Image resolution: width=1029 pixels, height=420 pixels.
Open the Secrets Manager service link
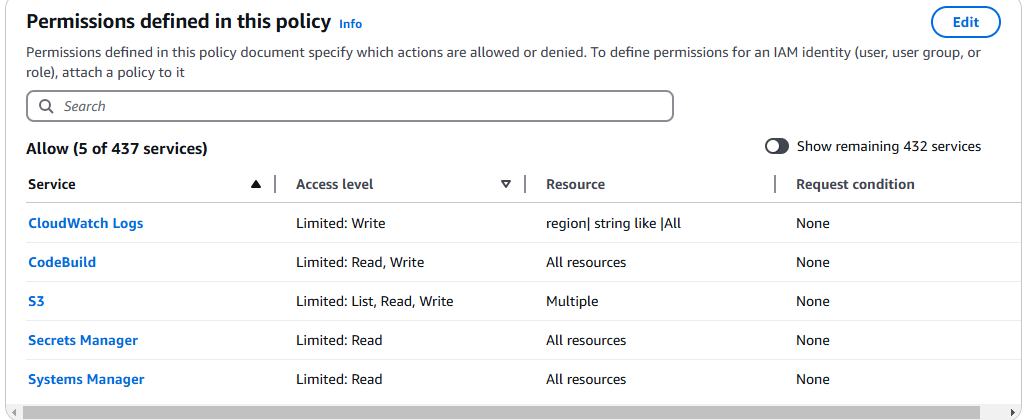83,340
